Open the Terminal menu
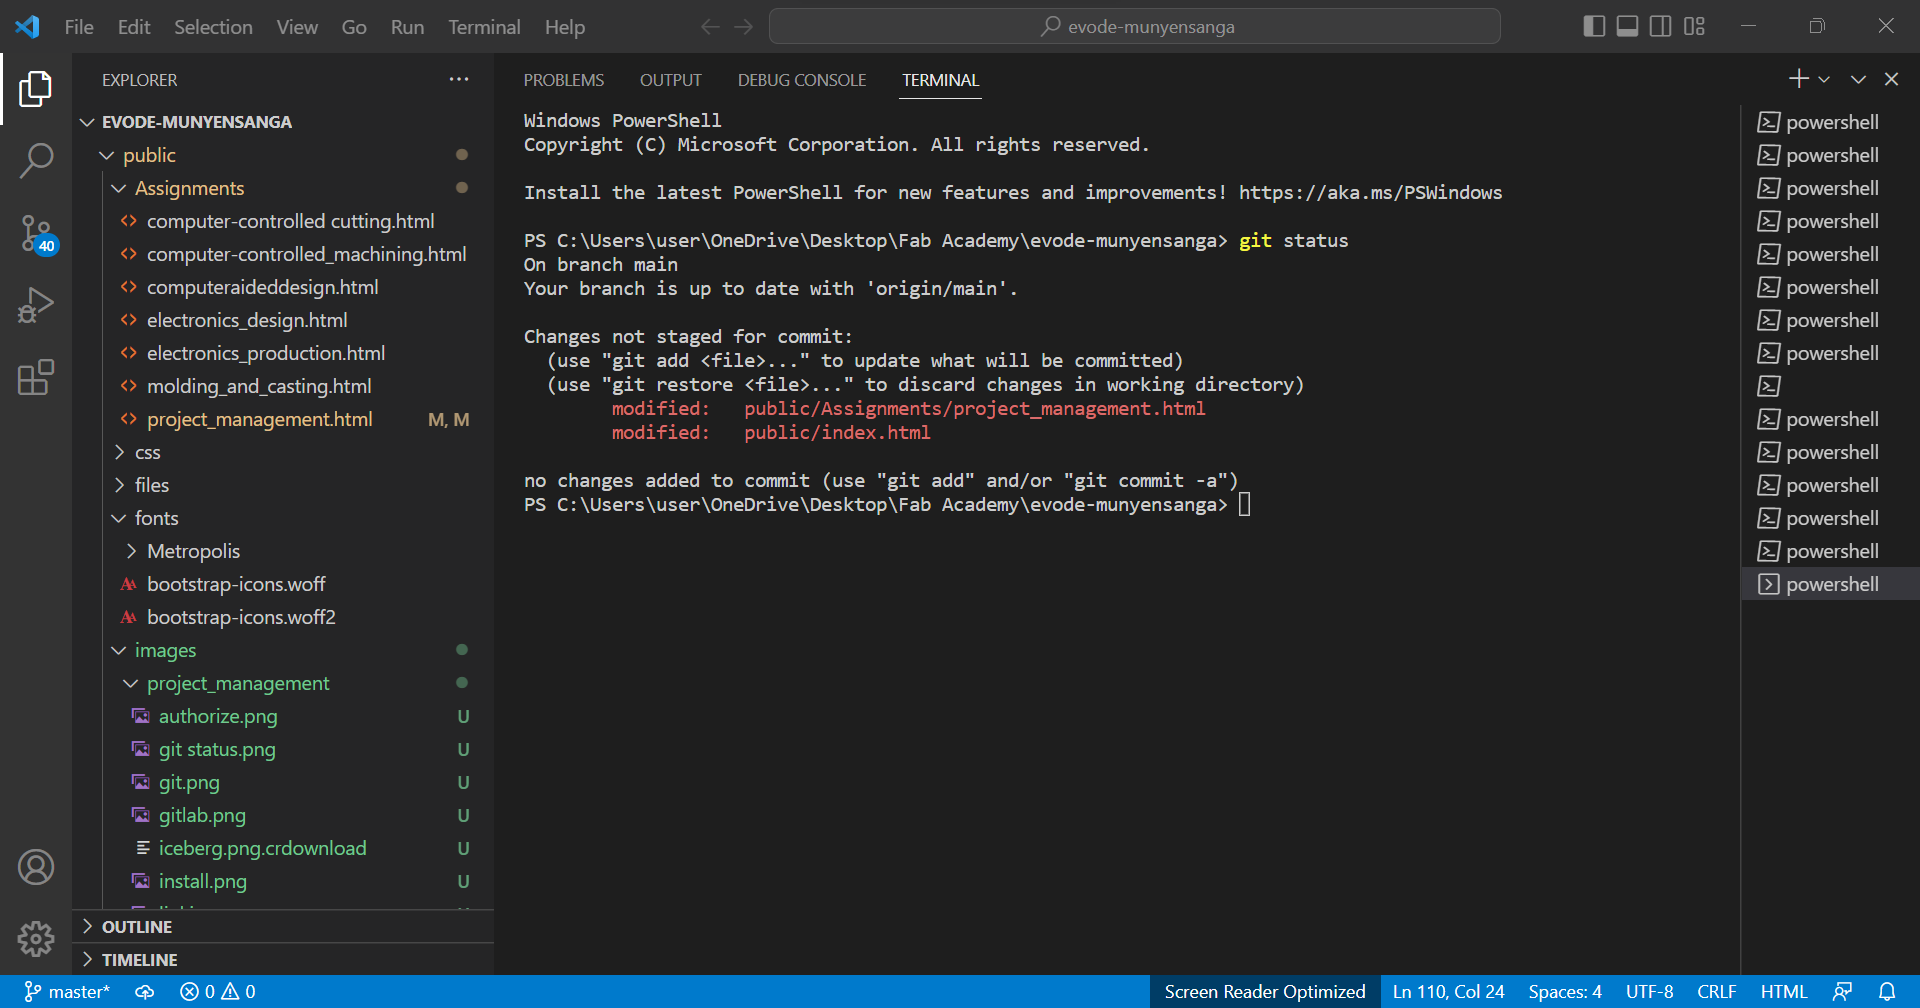Screen dimensions: 1920x1008 pos(484,27)
